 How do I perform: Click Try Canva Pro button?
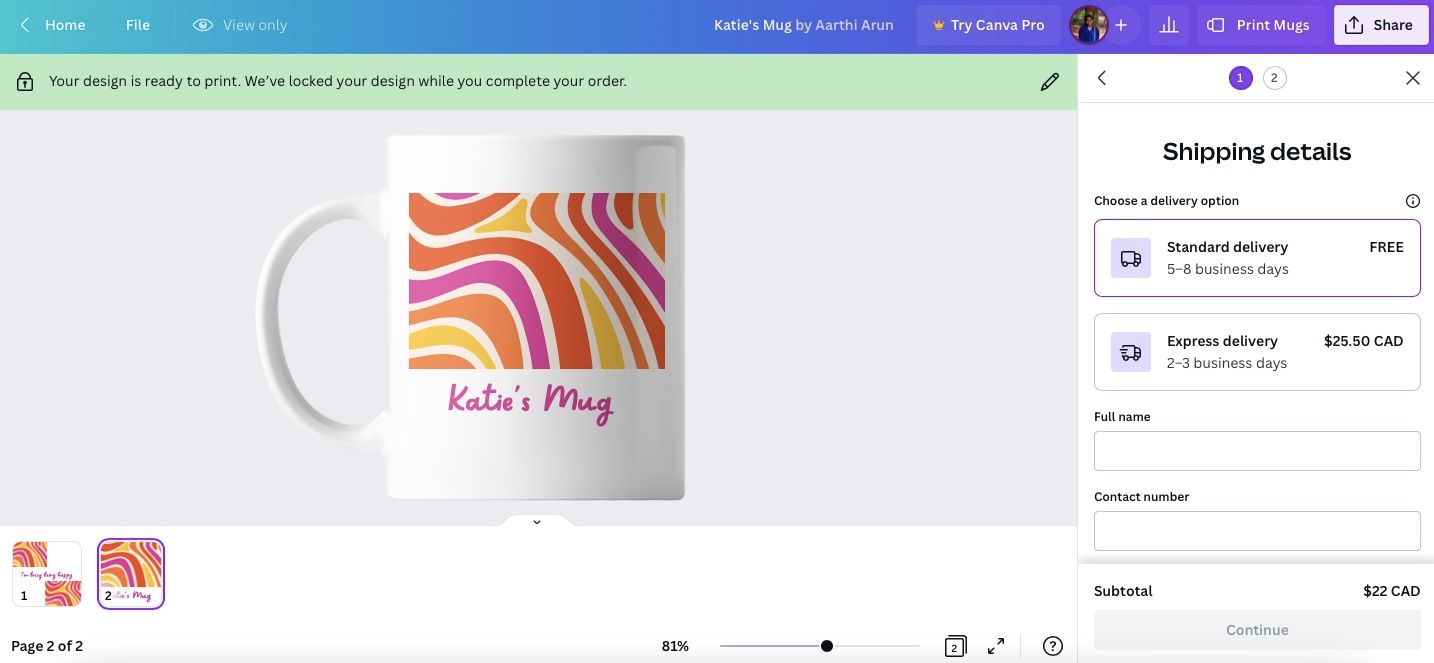coord(988,25)
